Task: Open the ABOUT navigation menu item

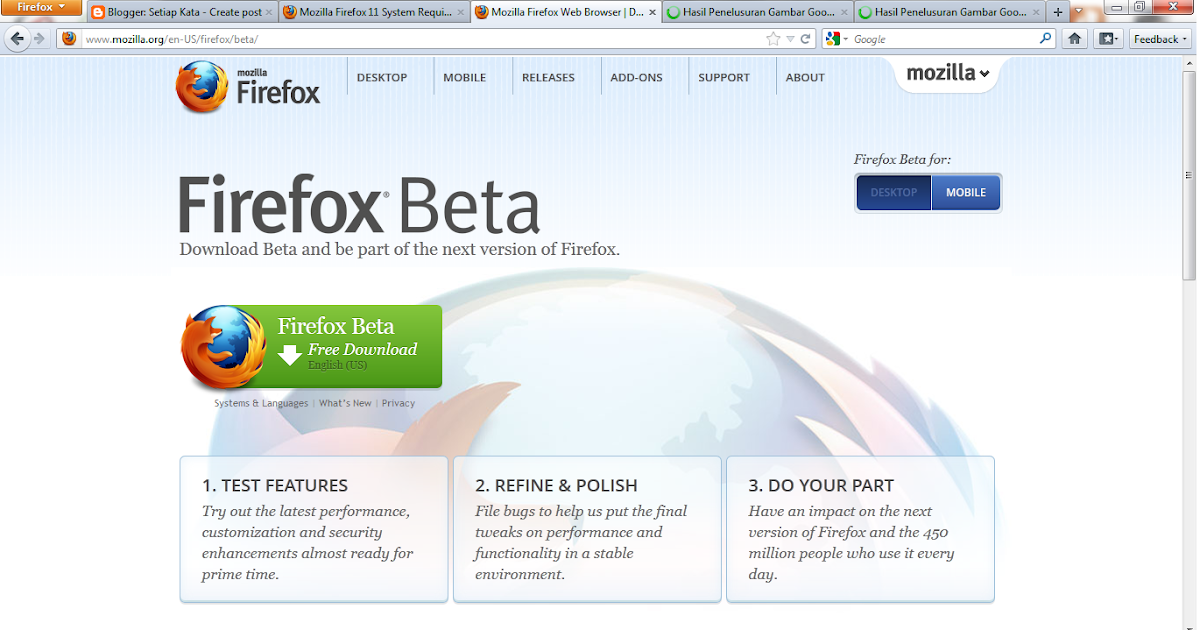Action: pyautogui.click(x=805, y=77)
